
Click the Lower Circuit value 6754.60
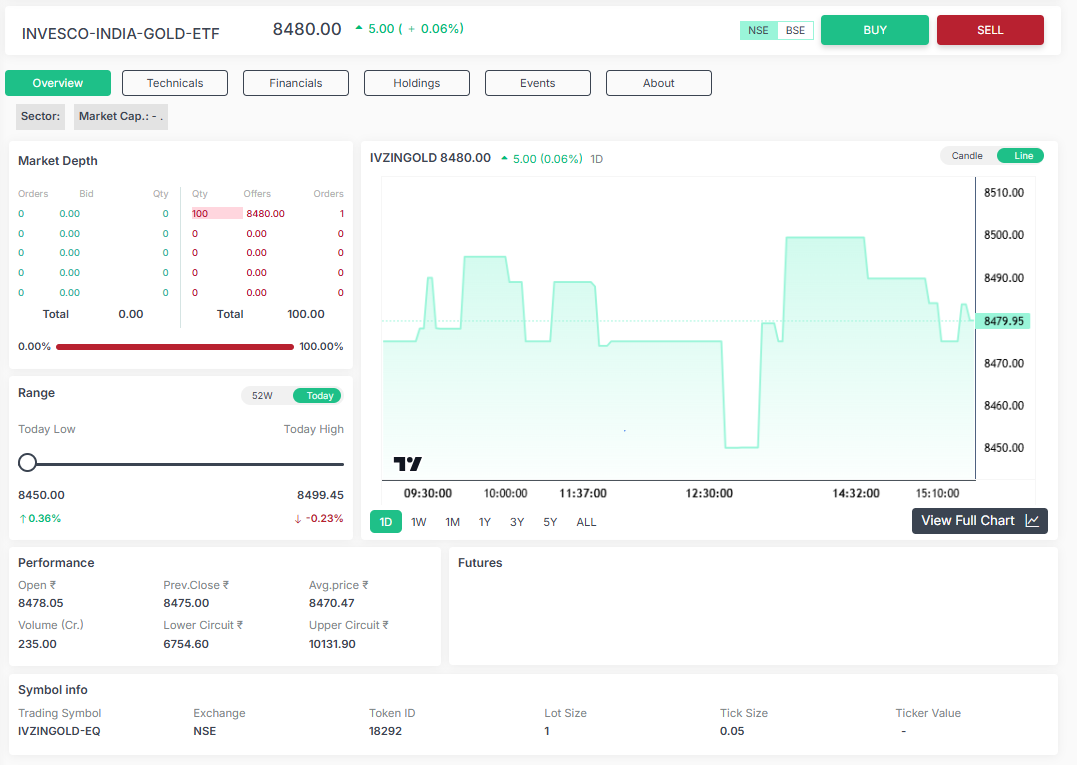(x=186, y=644)
